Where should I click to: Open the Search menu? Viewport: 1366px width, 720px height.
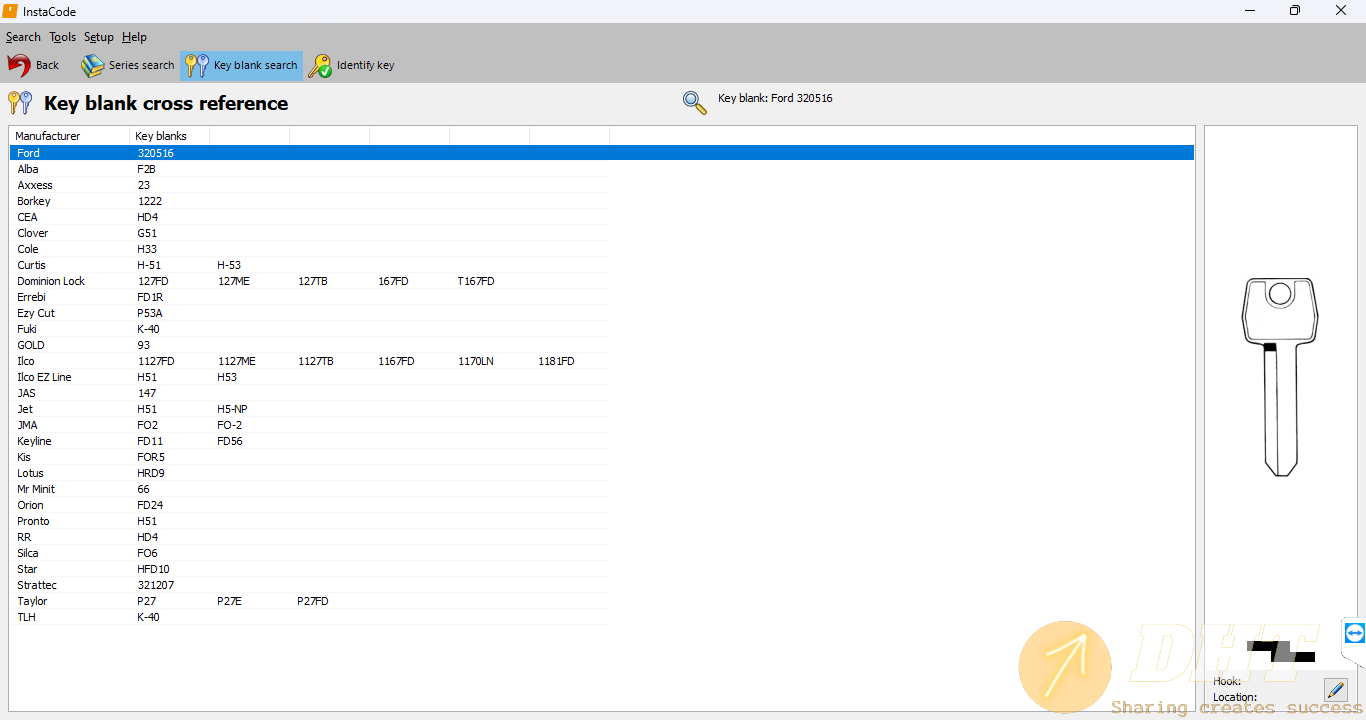[23, 37]
